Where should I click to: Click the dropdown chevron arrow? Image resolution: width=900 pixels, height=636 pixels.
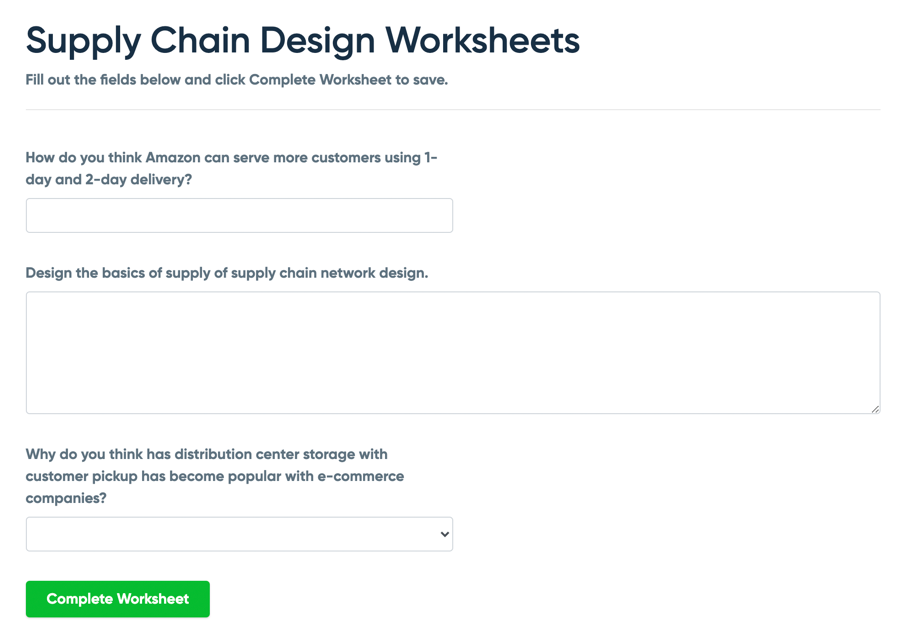445,534
